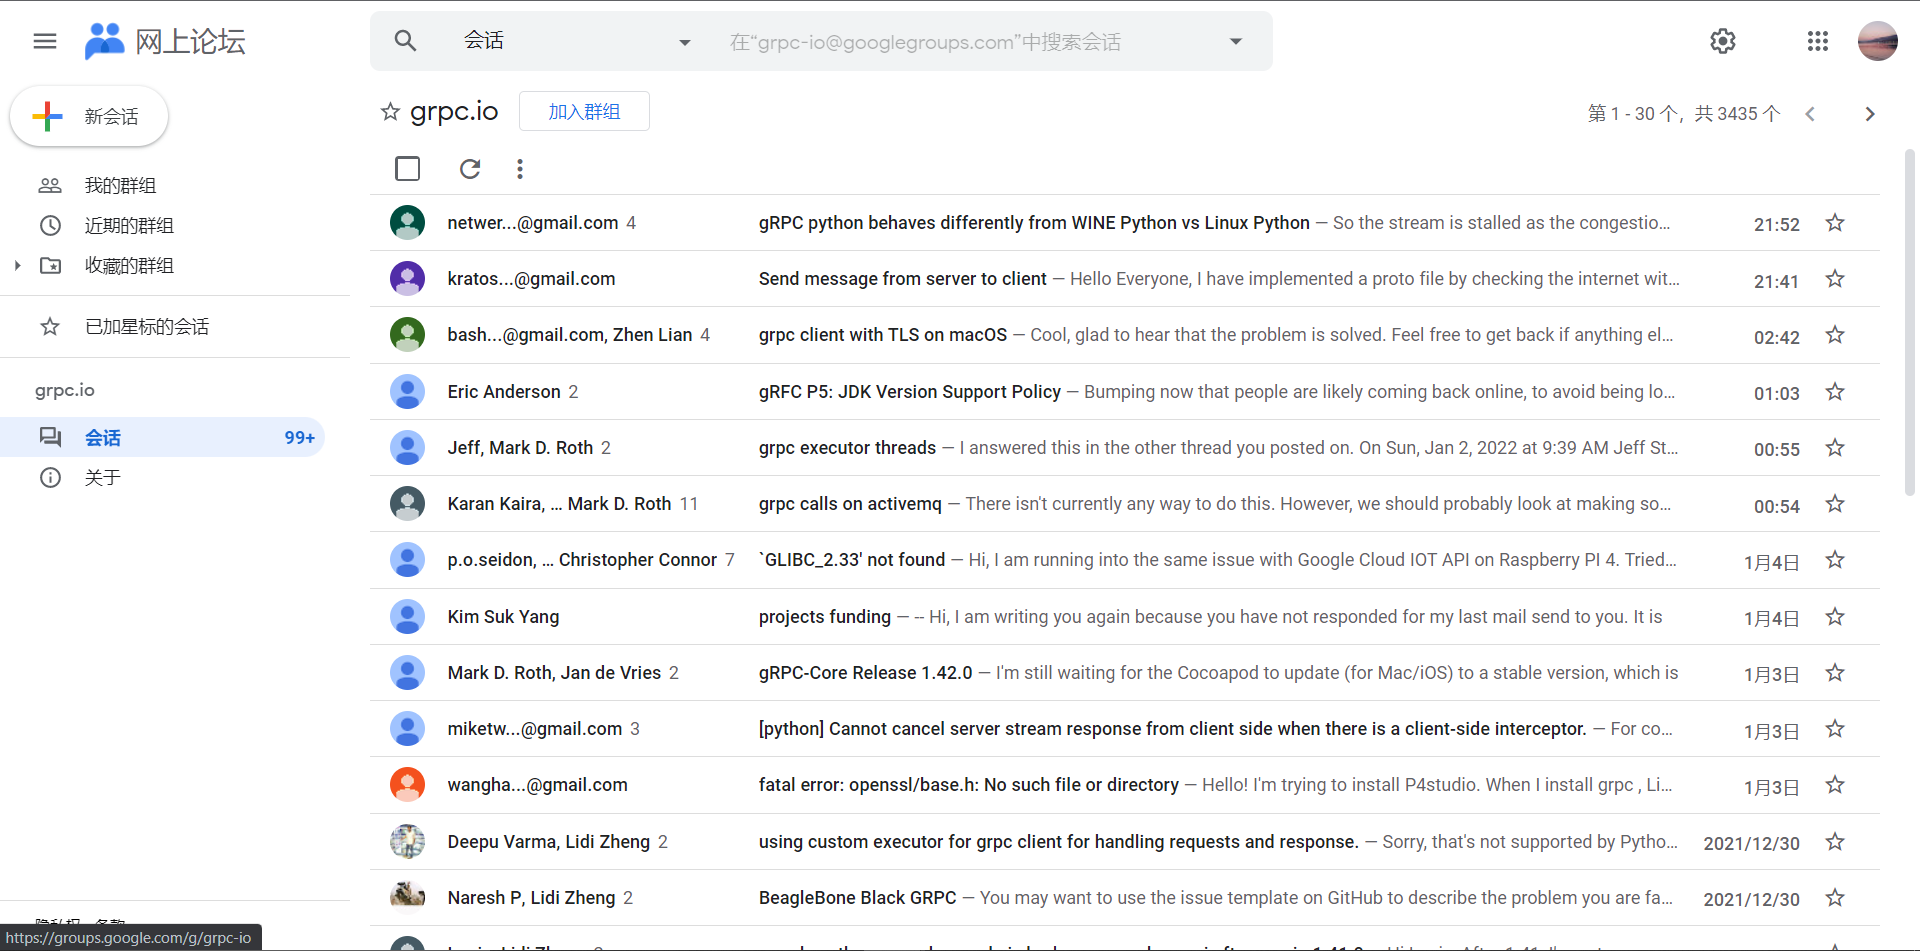Click the 21:41 timestamp of kratos thread
Image resolution: width=1920 pixels, height=951 pixels.
(x=1776, y=281)
